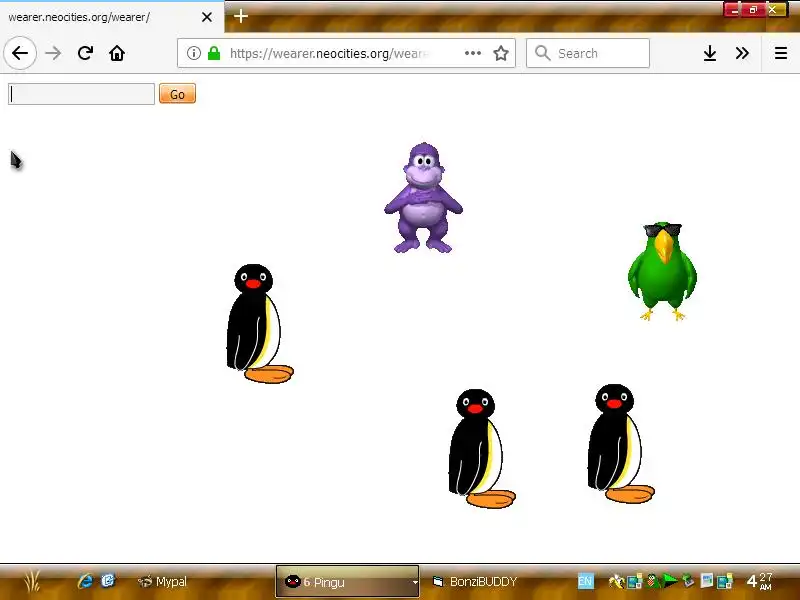Image resolution: width=800 pixels, height=600 pixels.
Task: Expand the Pingu group dropdown arrow
Action: (415, 582)
